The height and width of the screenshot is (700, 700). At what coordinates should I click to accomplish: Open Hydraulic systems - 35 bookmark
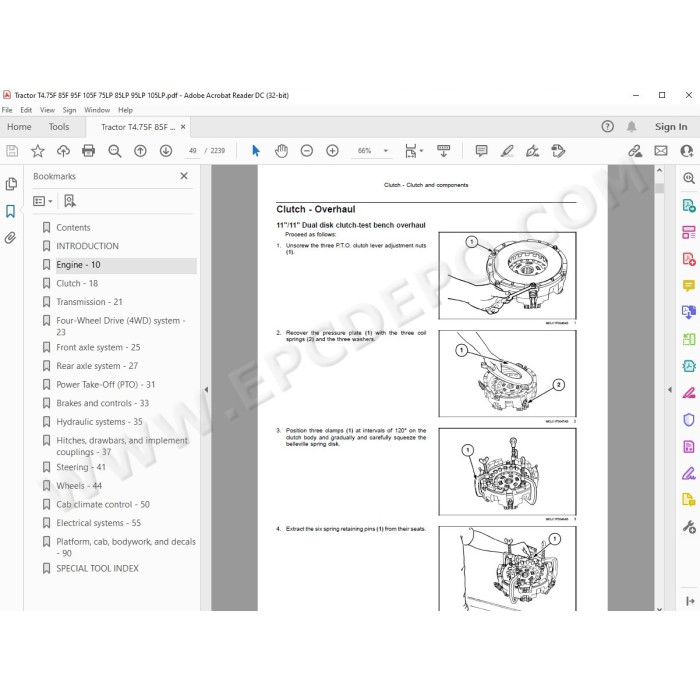click(99, 422)
